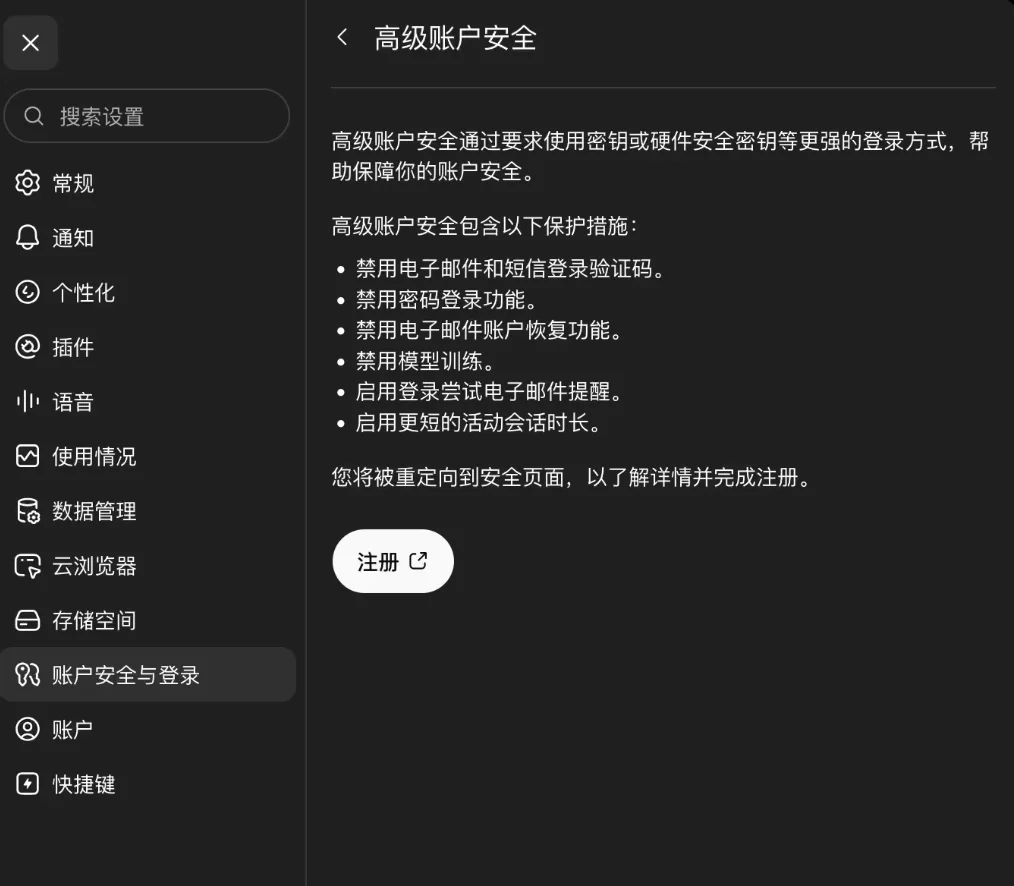This screenshot has width=1014, height=886.
Task: Click the 插件 plugin icon
Action: (27, 347)
